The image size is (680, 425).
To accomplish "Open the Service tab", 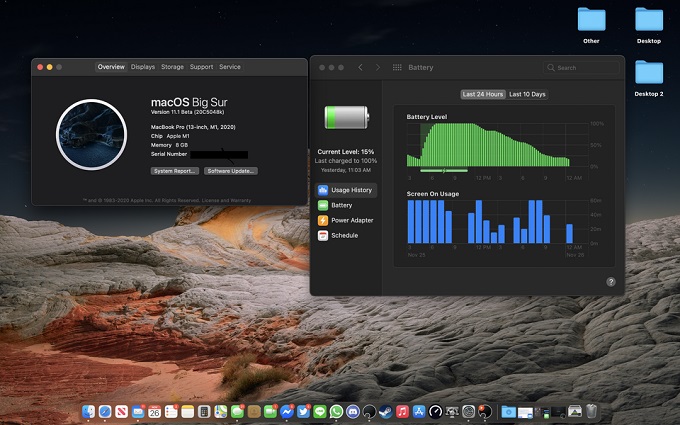I will pyautogui.click(x=230, y=67).
